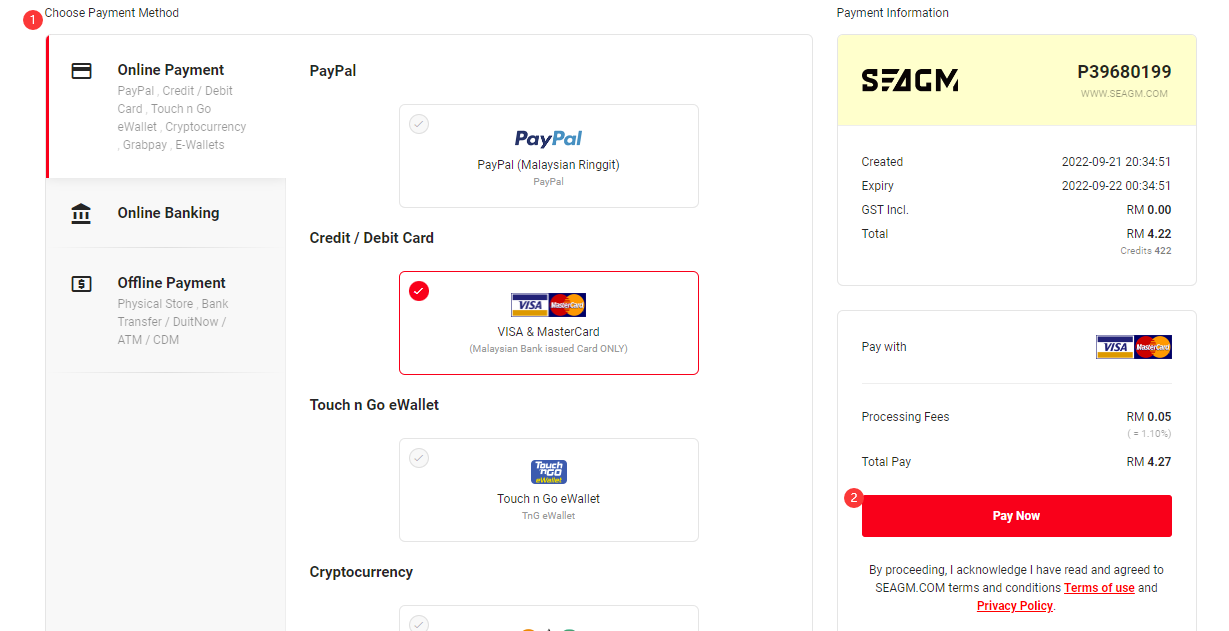Click the VISA MasterCard icon next to Pay with
Viewport: 1229px width, 631px height.
pyautogui.click(x=1134, y=347)
